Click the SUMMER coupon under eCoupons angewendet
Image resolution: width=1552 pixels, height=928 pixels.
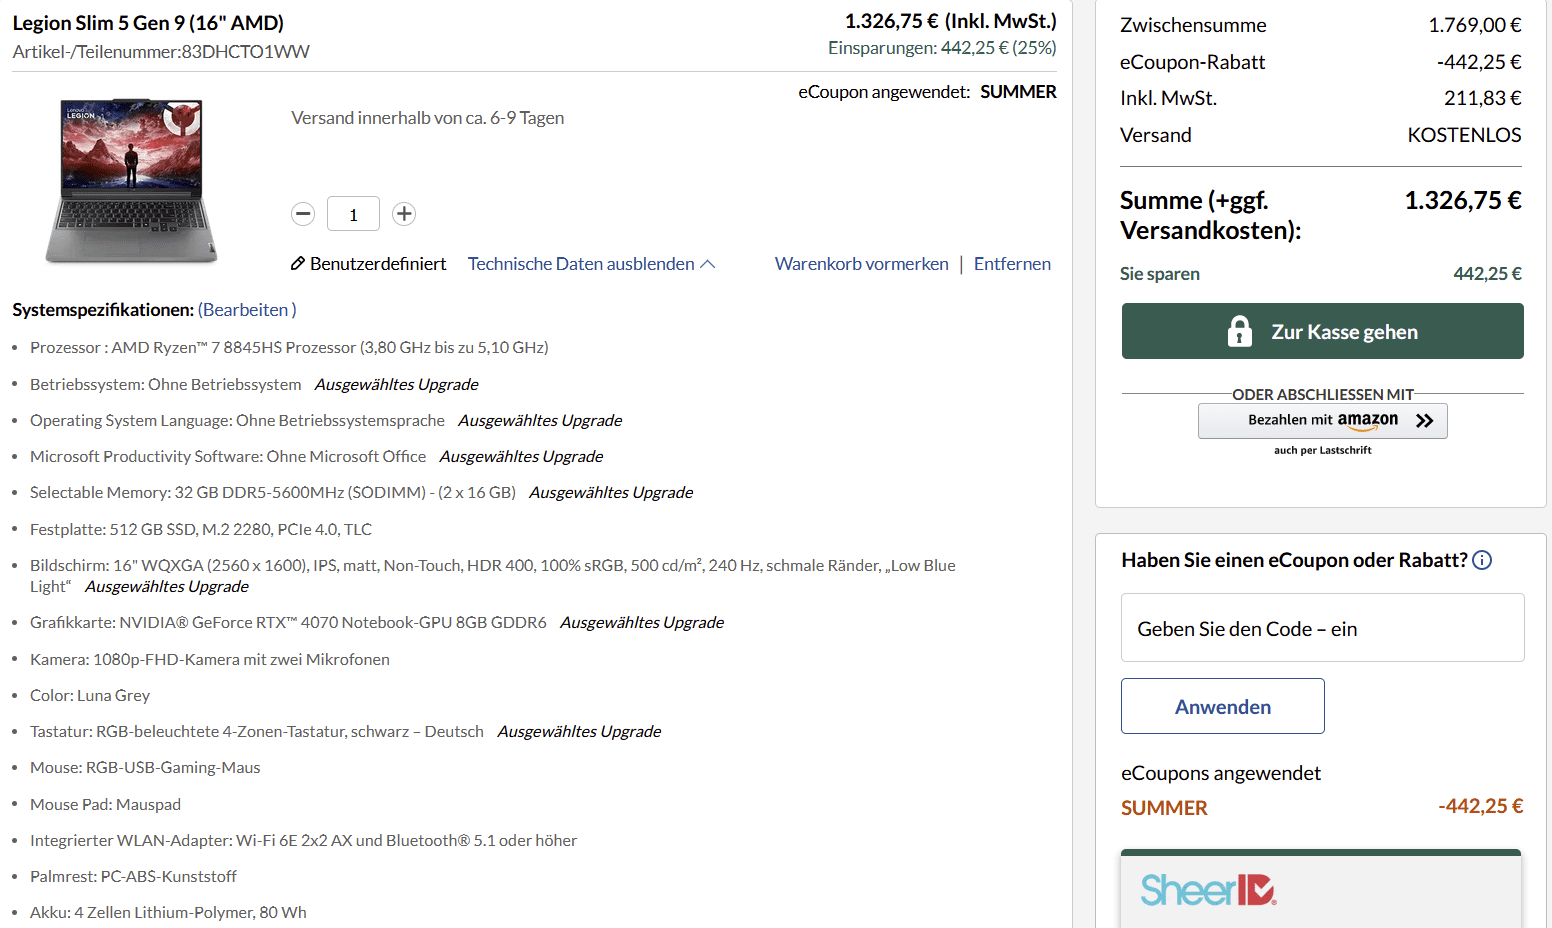point(1164,808)
